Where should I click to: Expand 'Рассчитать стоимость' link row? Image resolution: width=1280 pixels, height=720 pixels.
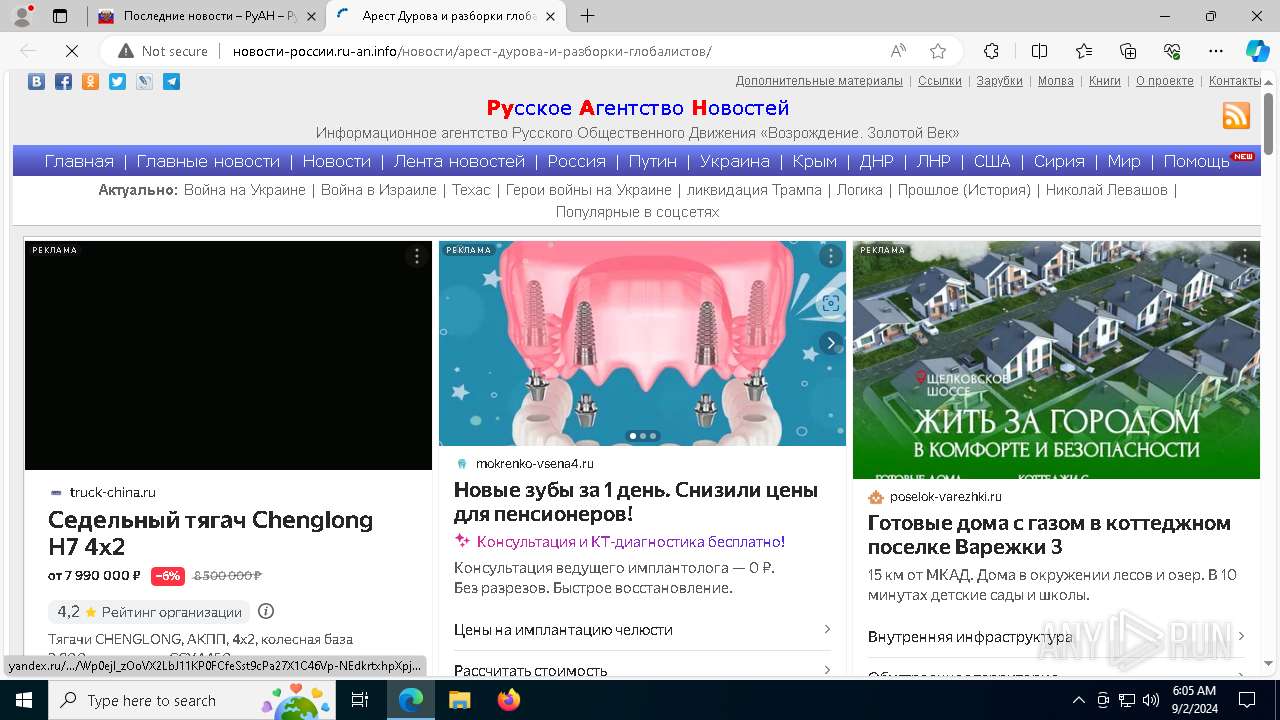click(x=642, y=670)
